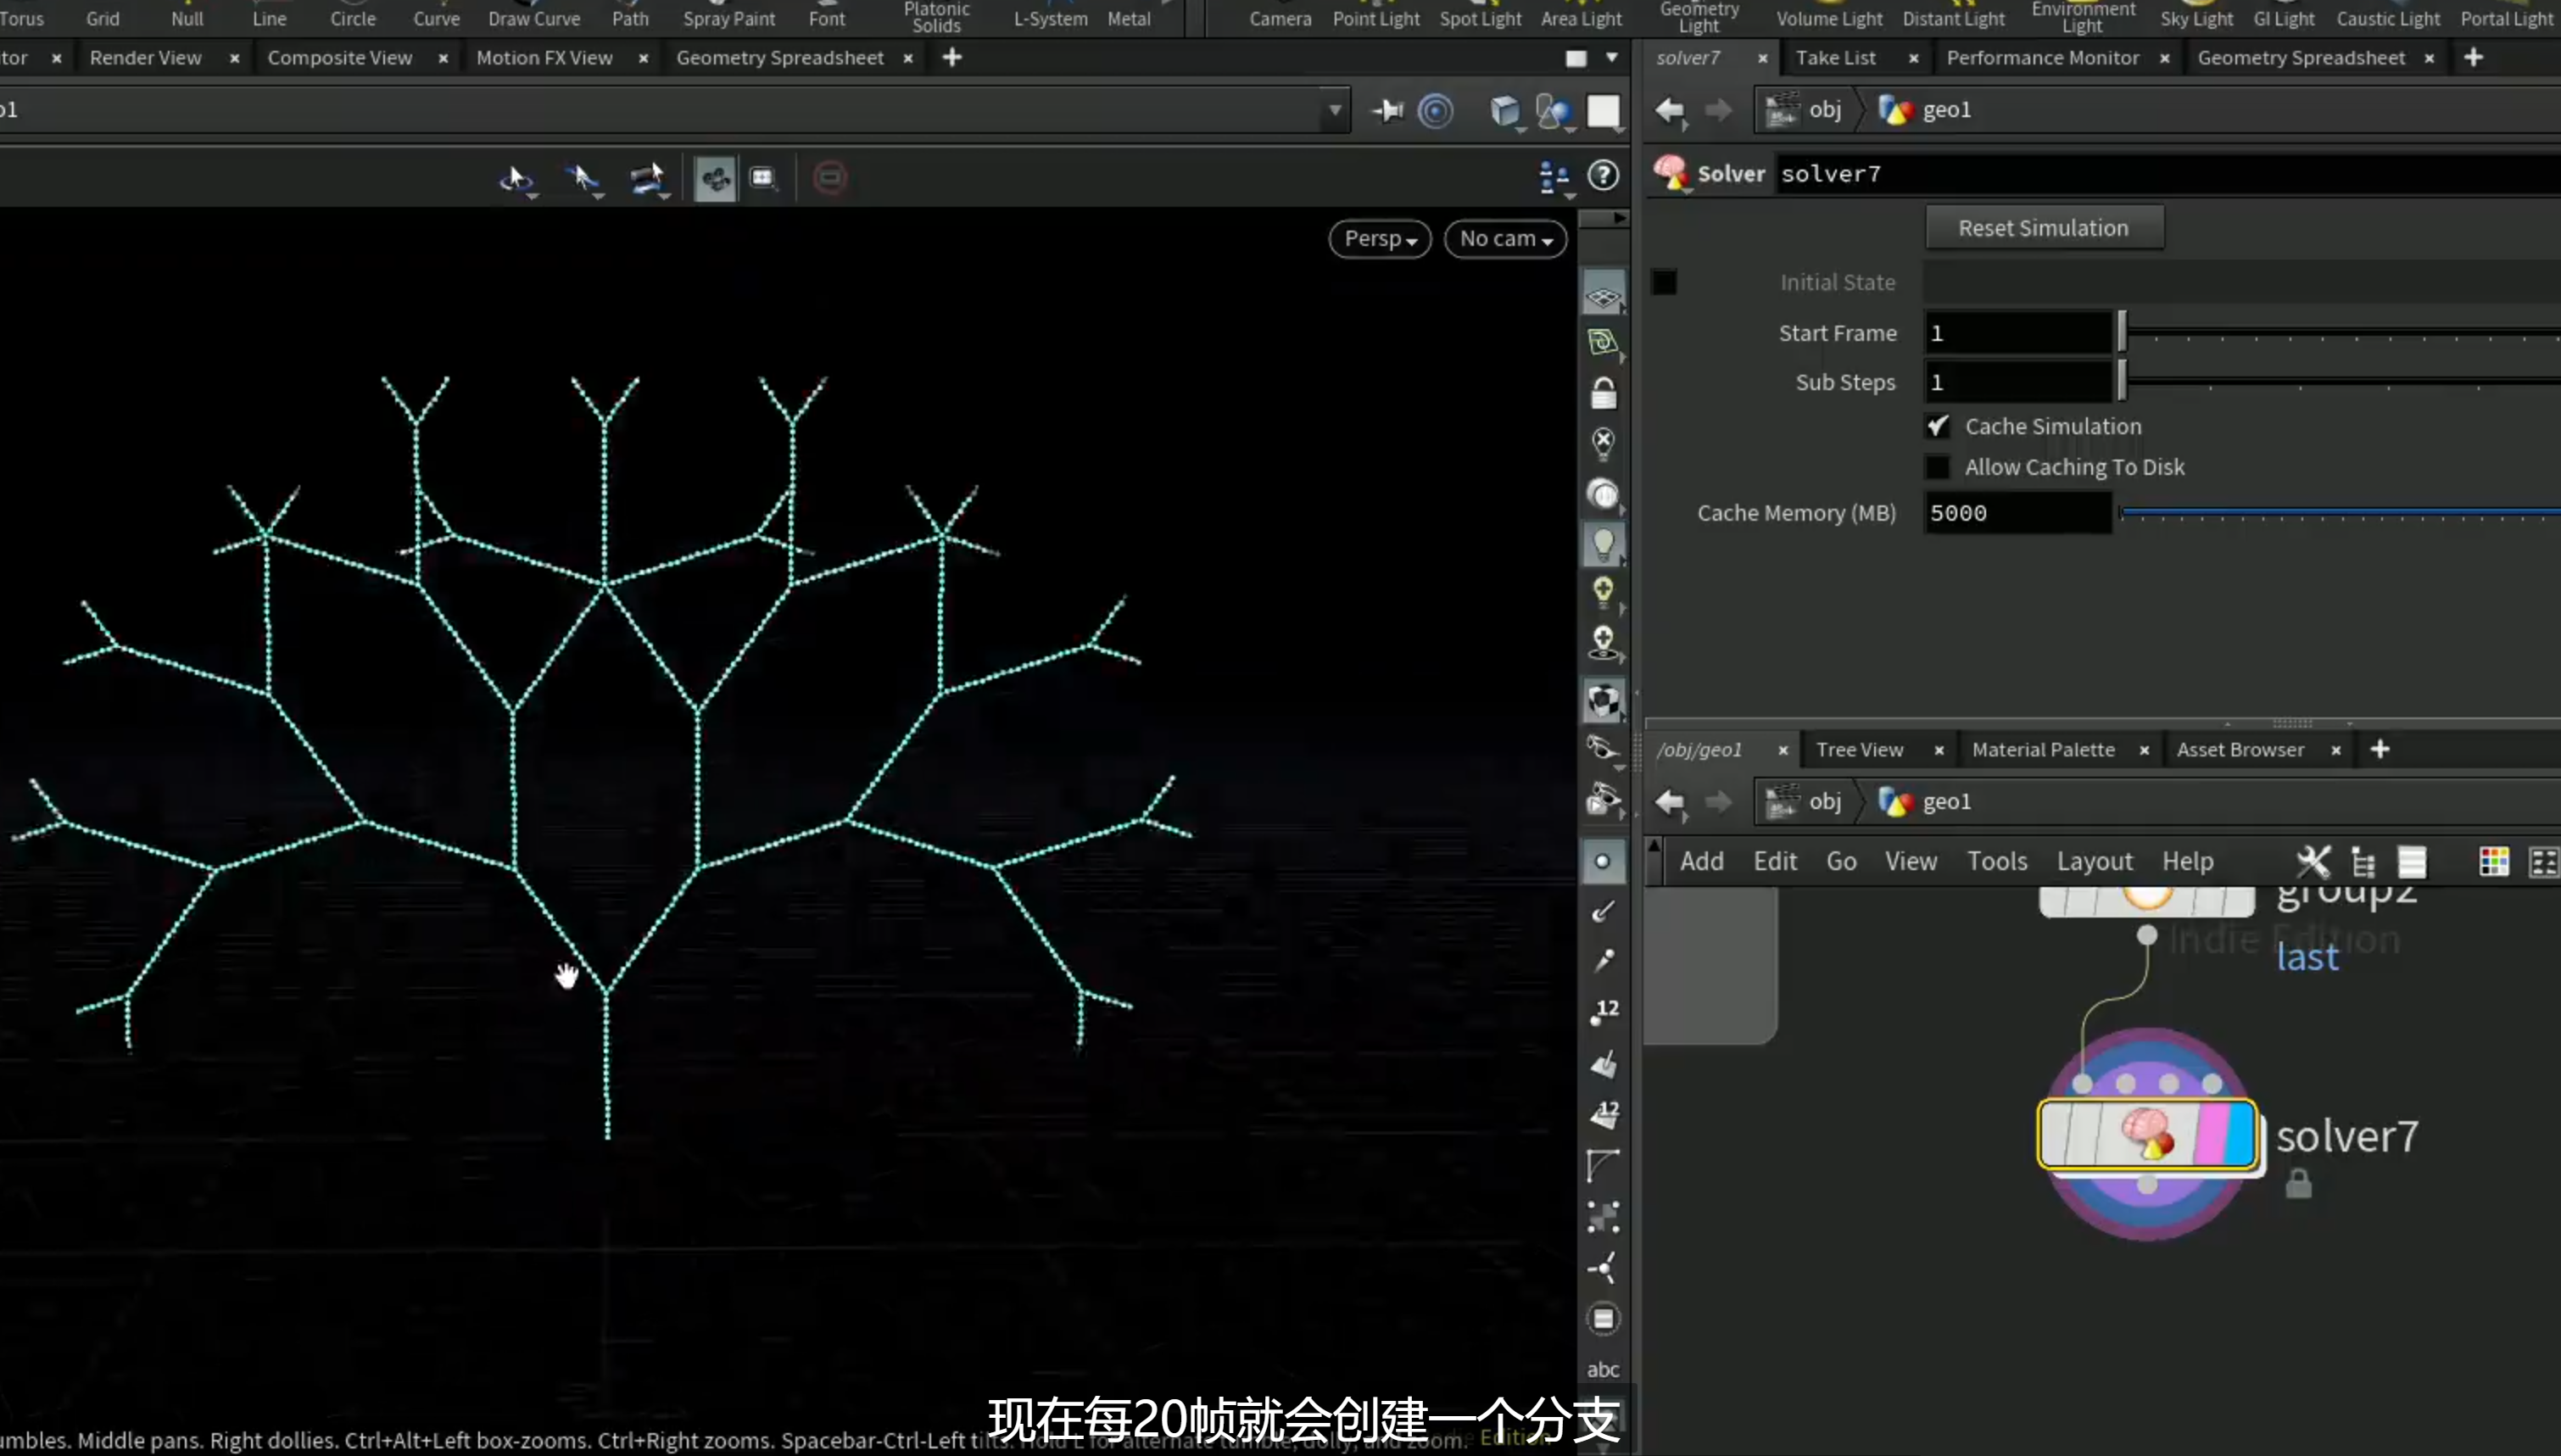Click the network editor color palette icon

coord(2493,861)
